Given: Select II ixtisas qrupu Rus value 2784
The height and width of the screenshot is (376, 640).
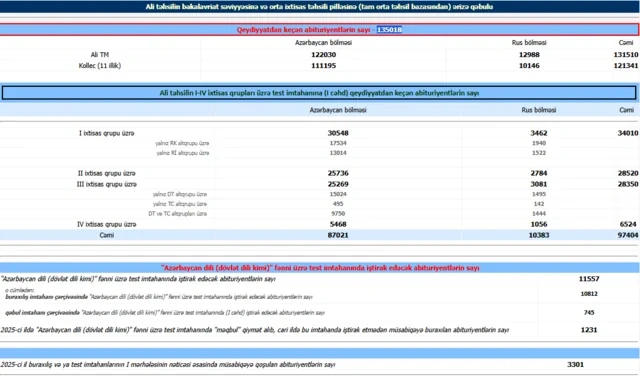Looking at the screenshot, I should click(x=539, y=173).
